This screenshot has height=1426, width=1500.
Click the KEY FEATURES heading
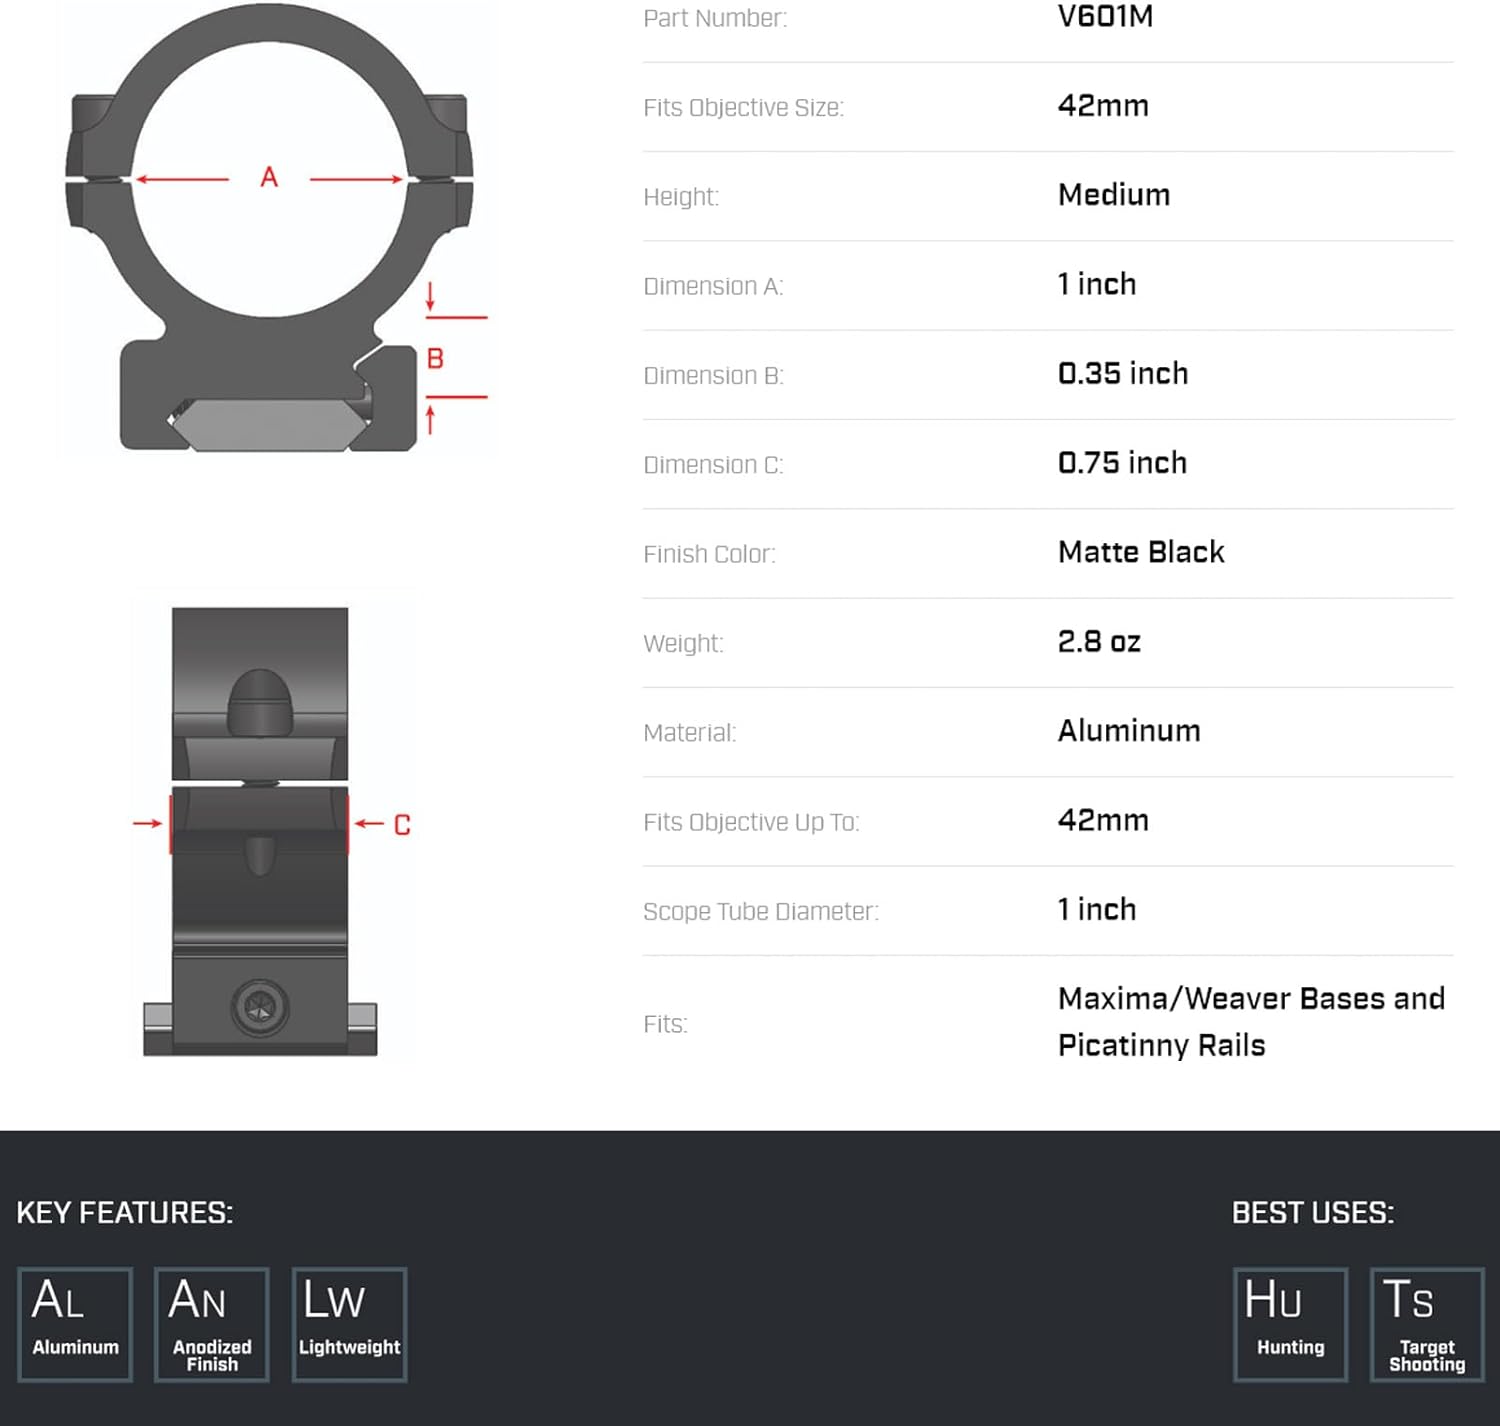(125, 1213)
